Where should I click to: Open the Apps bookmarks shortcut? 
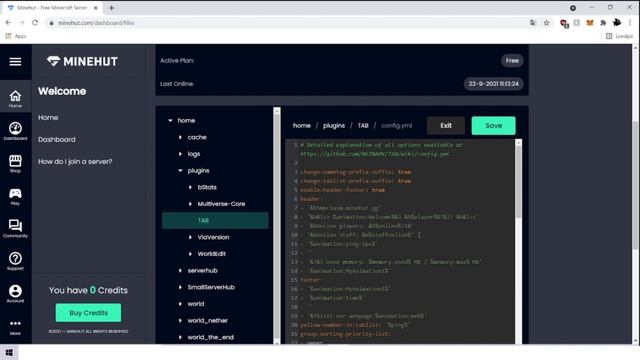coord(16,36)
